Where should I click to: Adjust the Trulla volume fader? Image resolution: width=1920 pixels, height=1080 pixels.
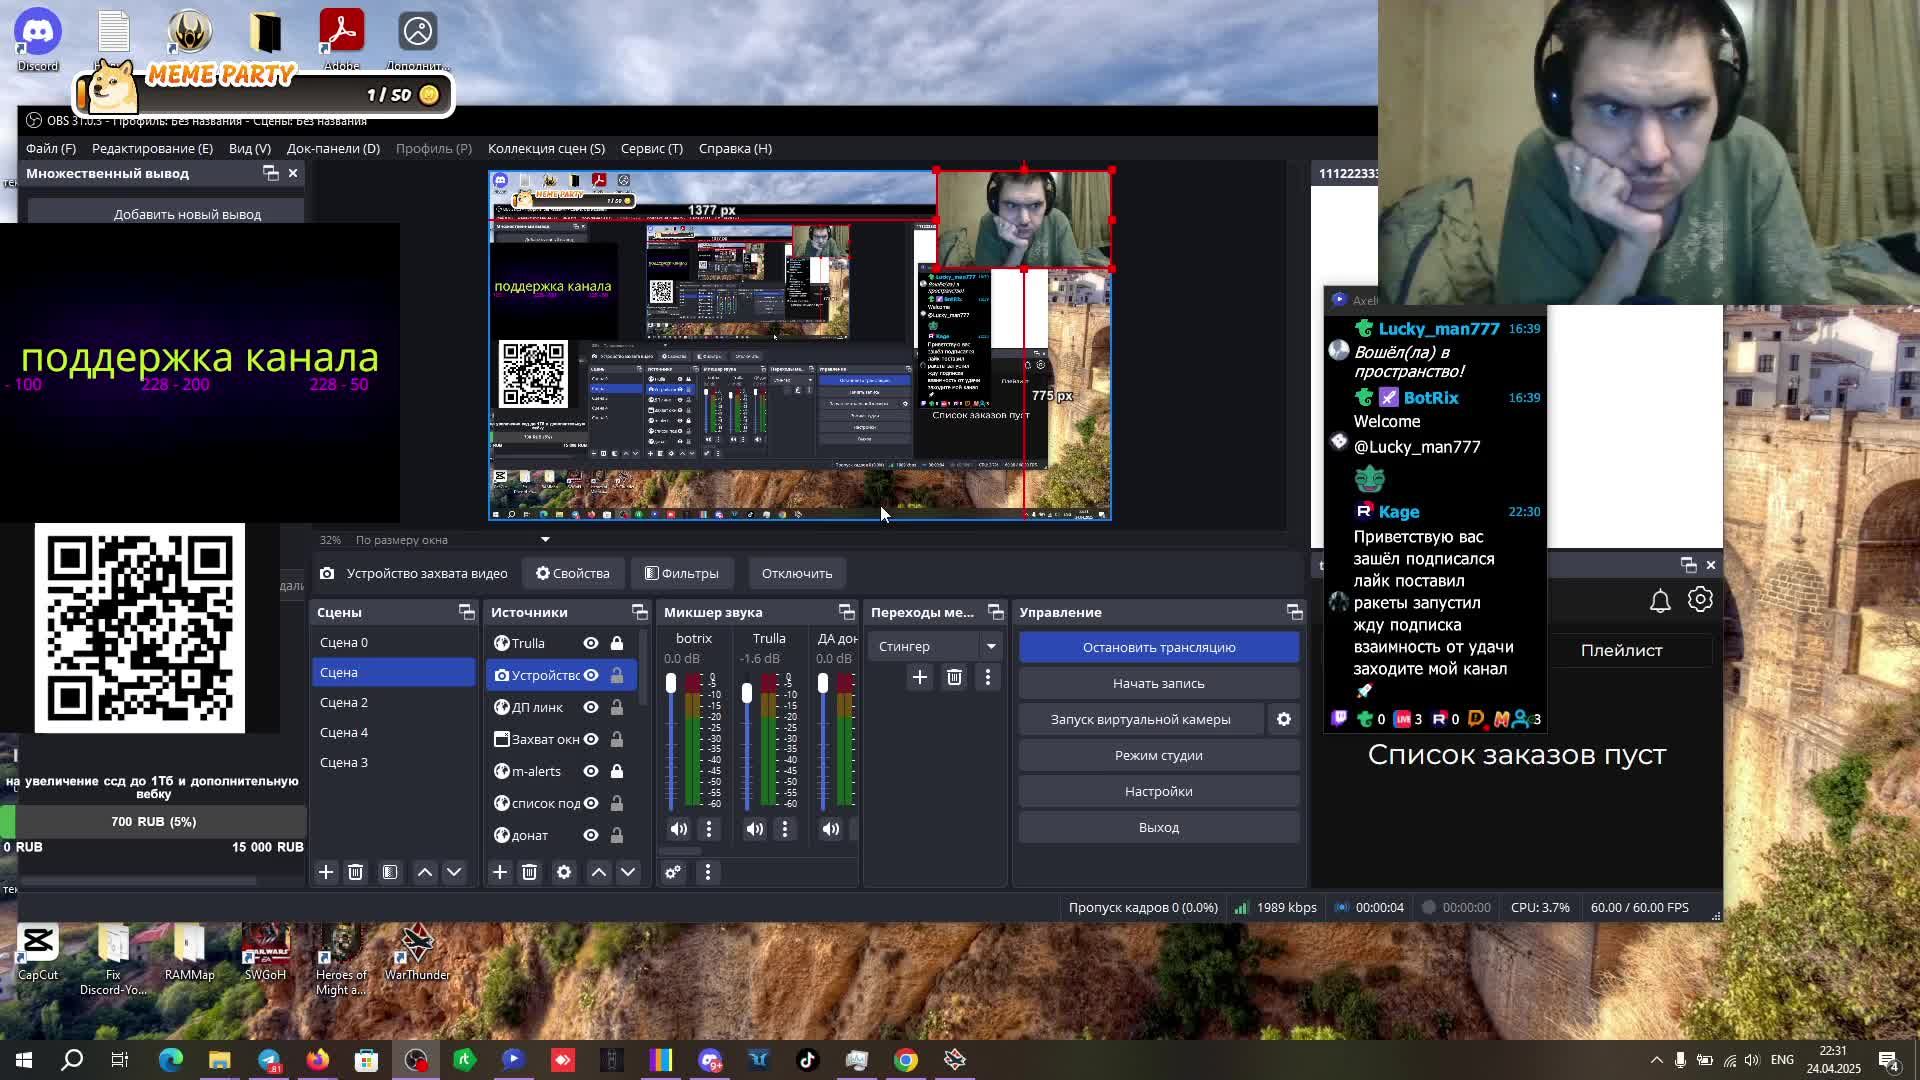[x=747, y=693]
